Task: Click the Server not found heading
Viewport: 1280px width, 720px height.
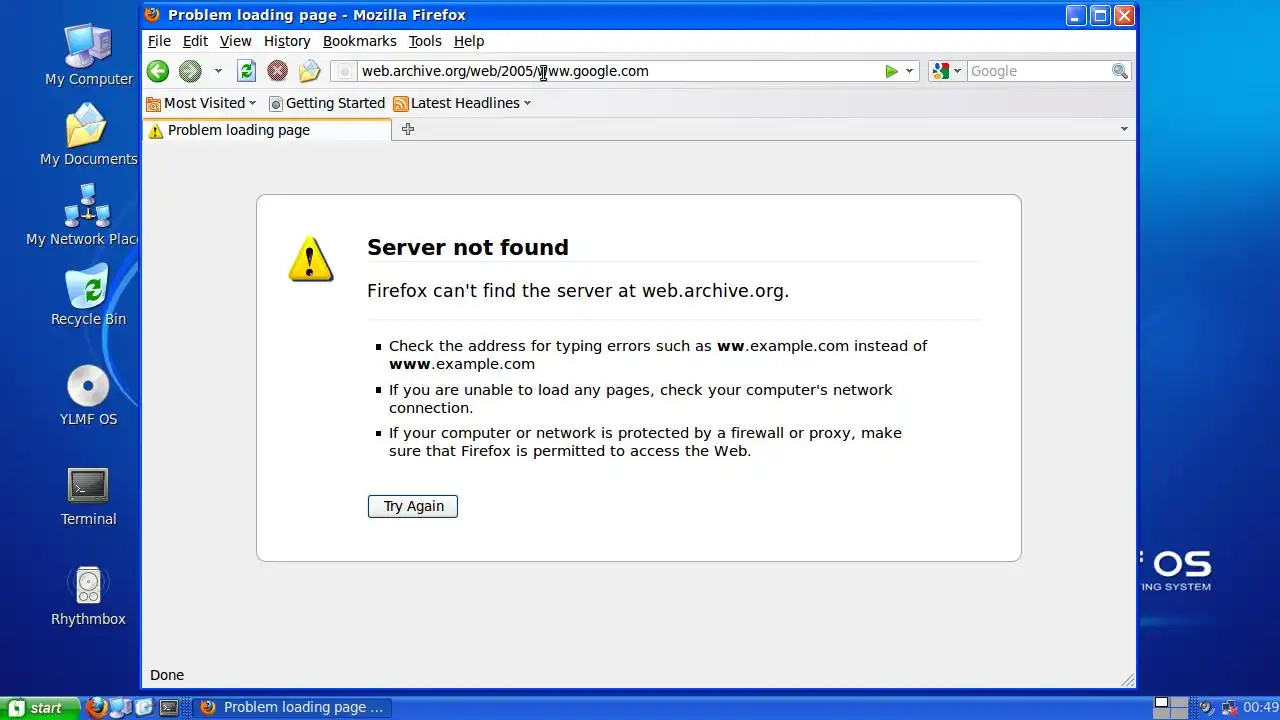Action: 468,247
